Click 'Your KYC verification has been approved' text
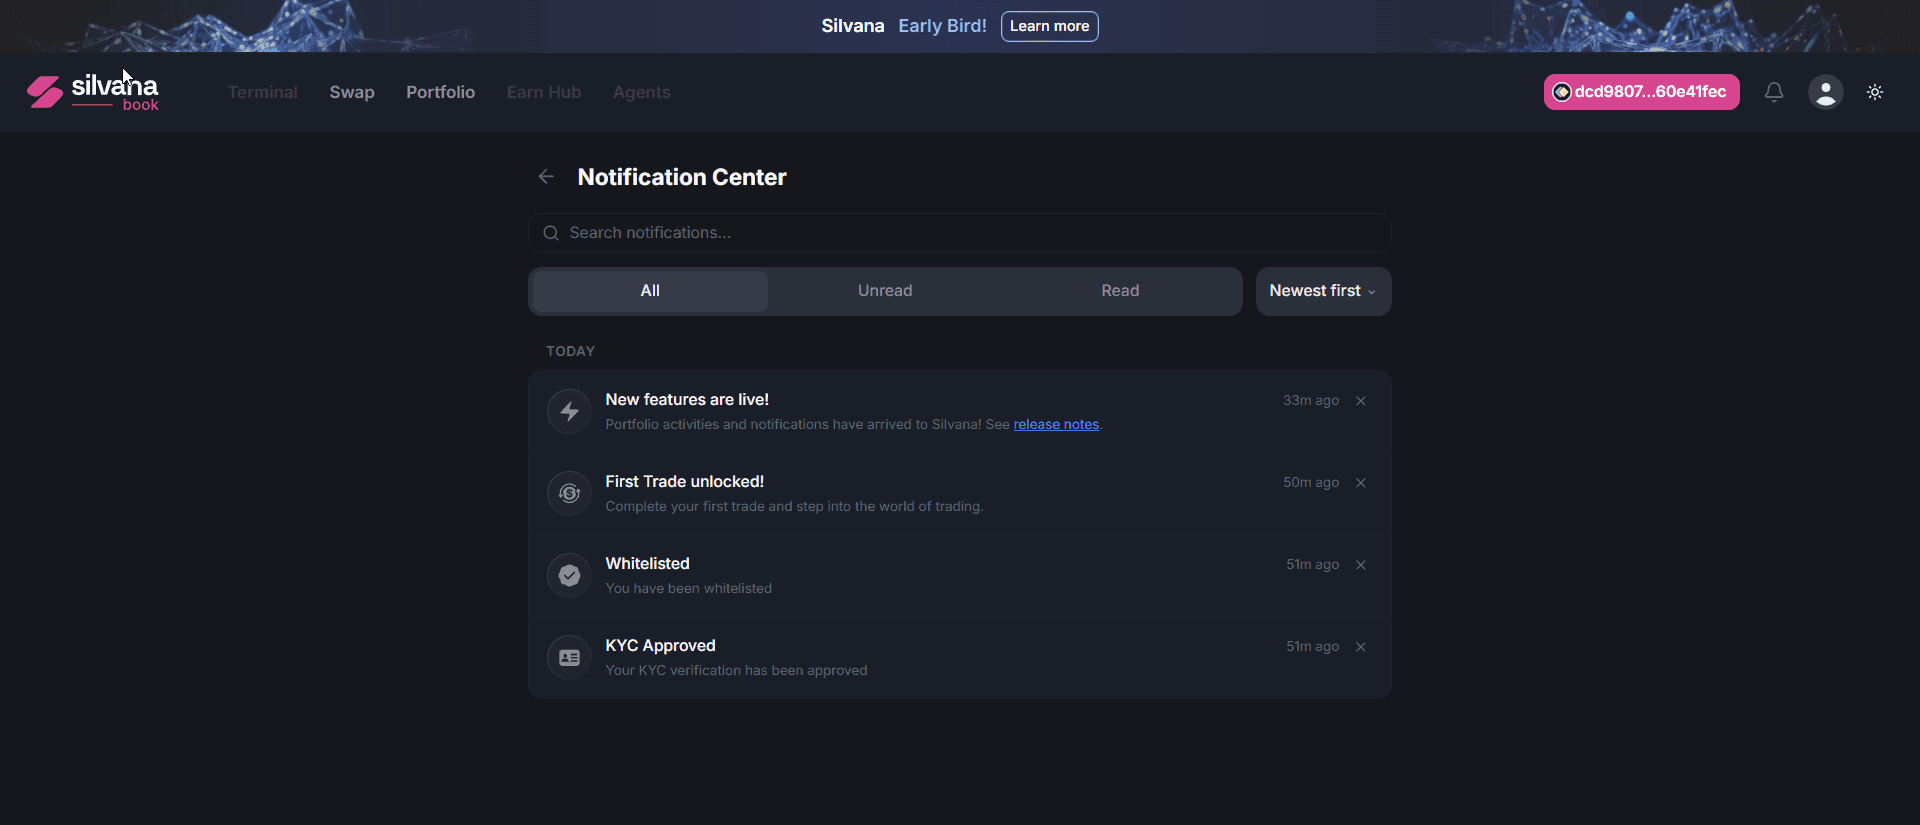Viewport: 1920px width, 825px height. click(737, 671)
